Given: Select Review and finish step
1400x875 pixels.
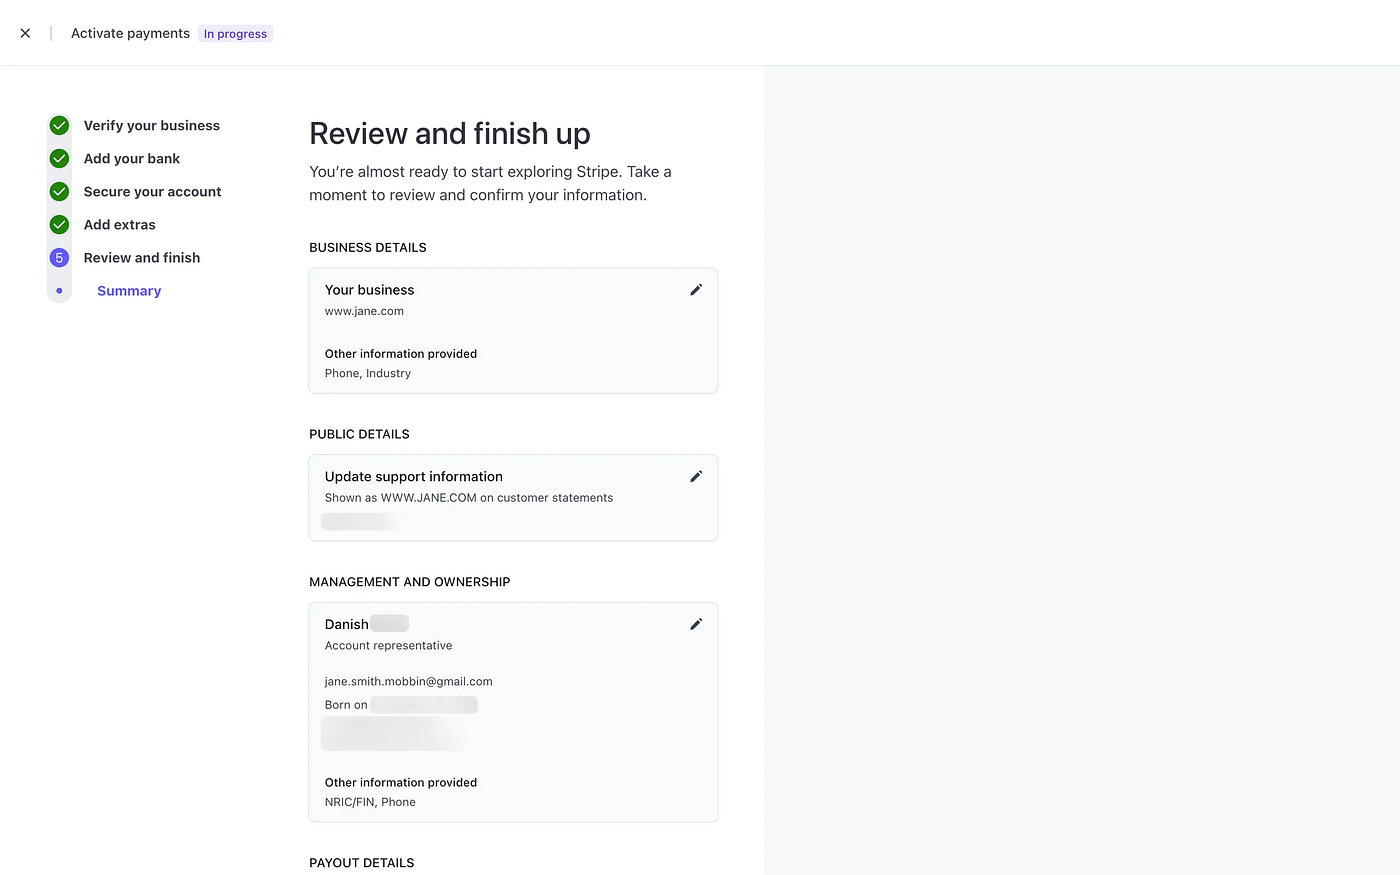Looking at the screenshot, I should tap(142, 257).
